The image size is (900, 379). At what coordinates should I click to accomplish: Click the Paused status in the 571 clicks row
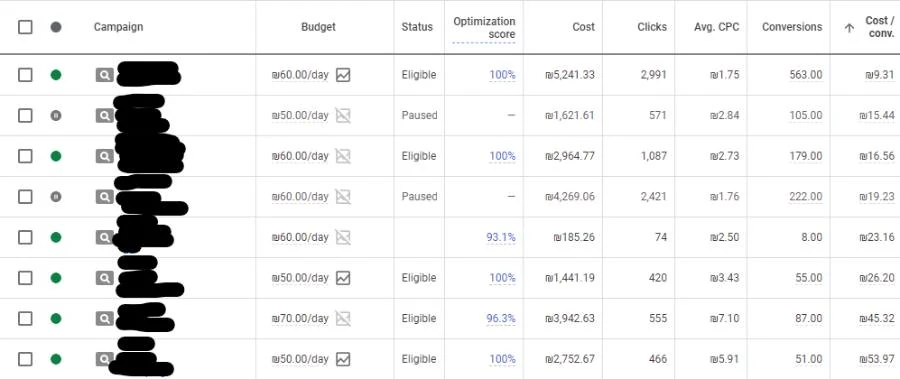click(419, 115)
